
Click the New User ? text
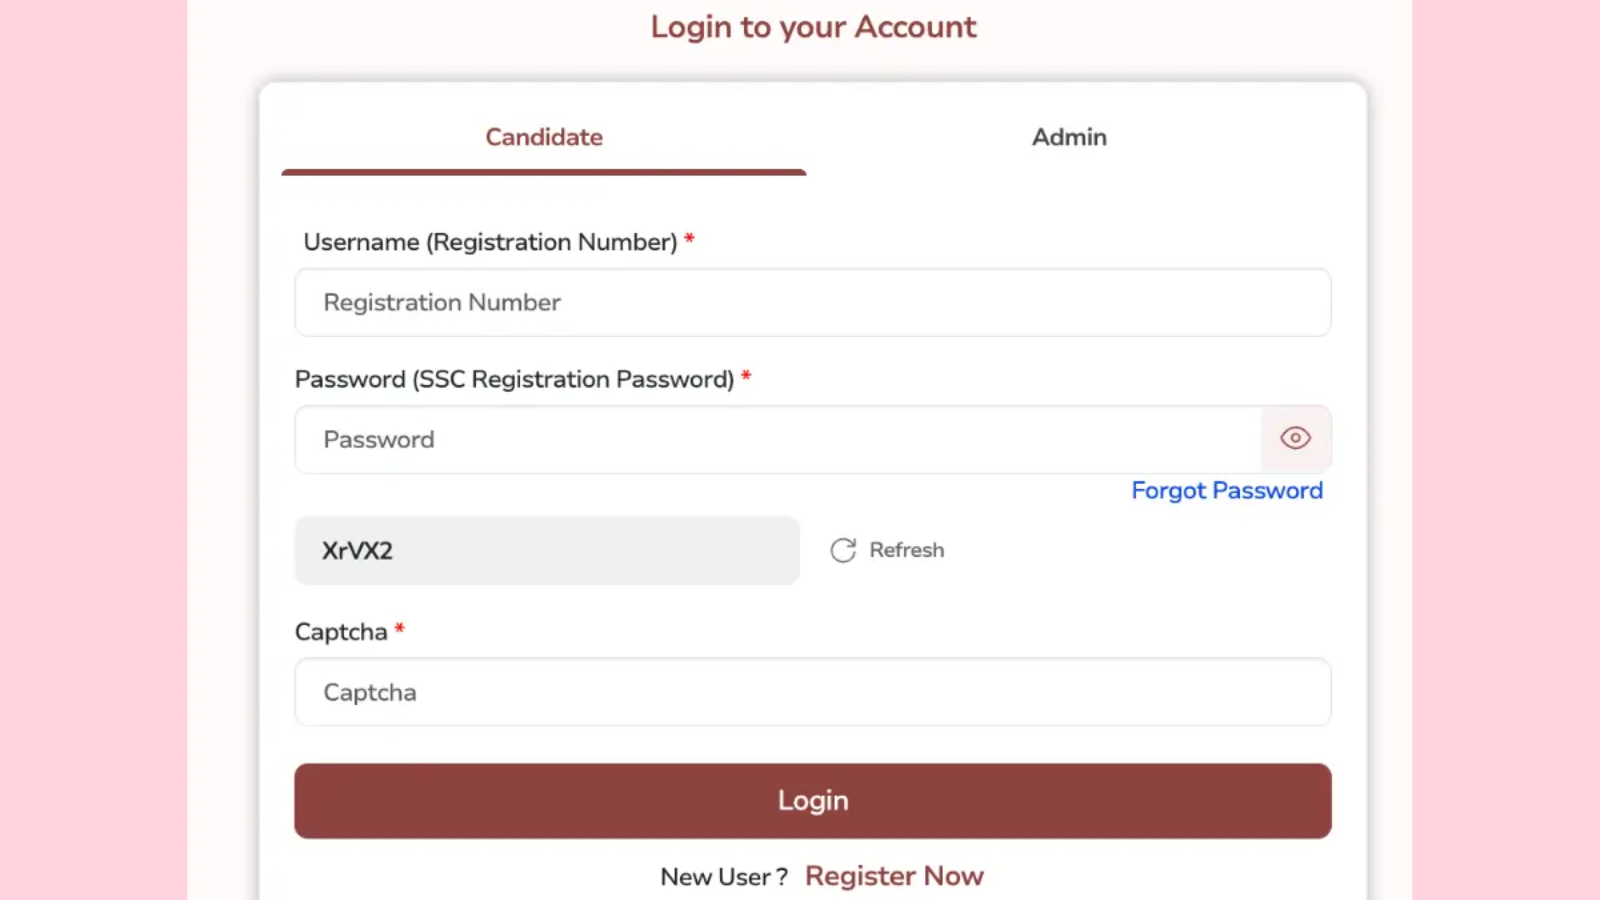[724, 877]
